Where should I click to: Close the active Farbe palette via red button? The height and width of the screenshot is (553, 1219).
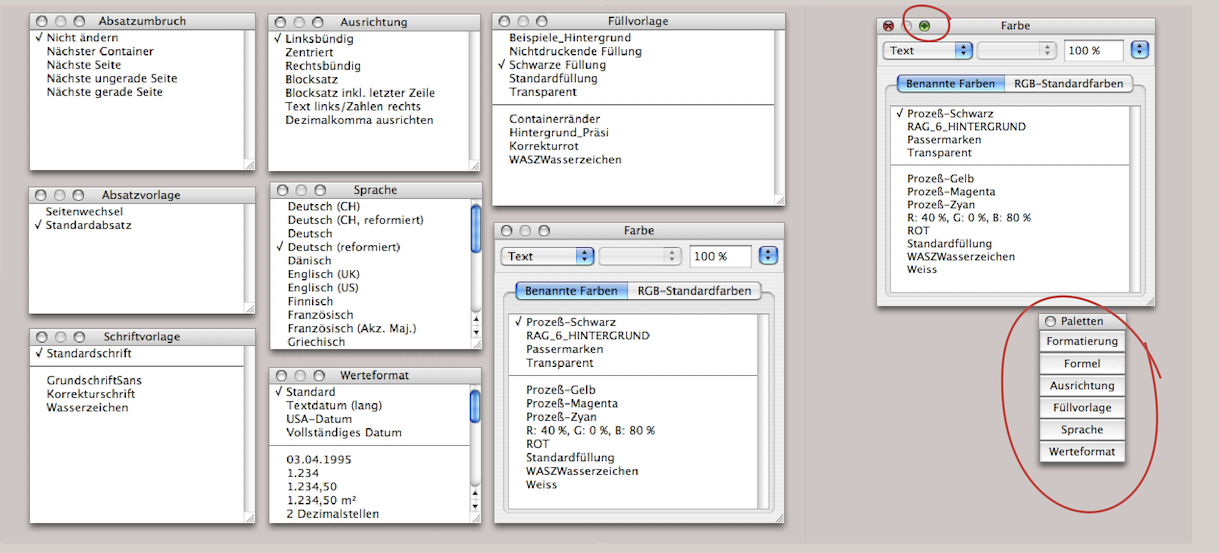click(888, 26)
